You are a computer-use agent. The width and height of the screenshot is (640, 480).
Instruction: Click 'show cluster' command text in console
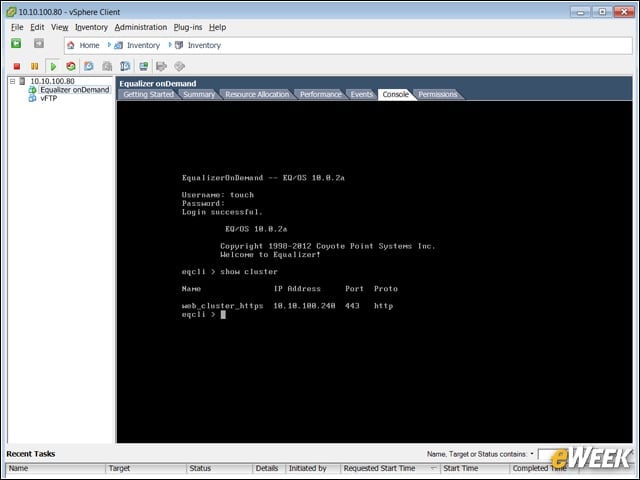(x=249, y=272)
